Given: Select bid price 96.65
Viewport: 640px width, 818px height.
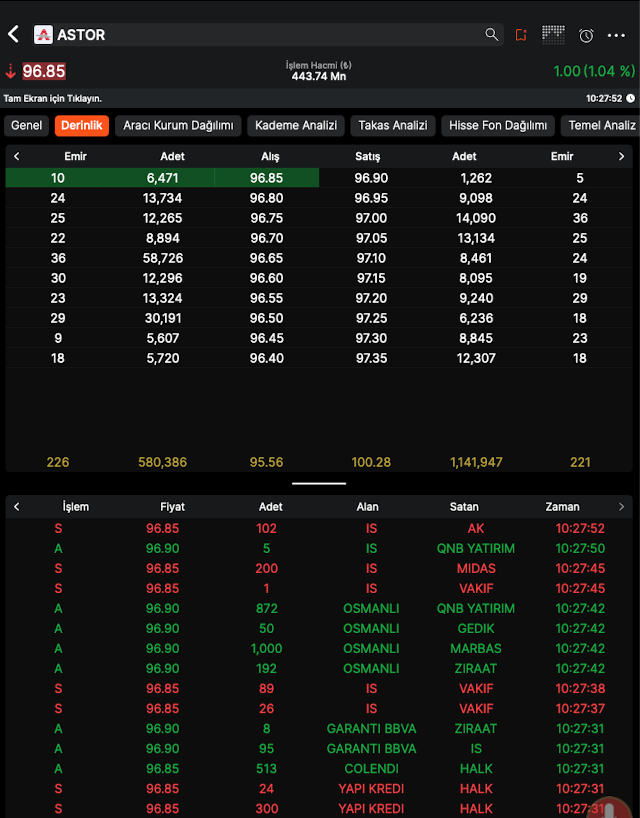Looking at the screenshot, I should [x=267, y=258].
